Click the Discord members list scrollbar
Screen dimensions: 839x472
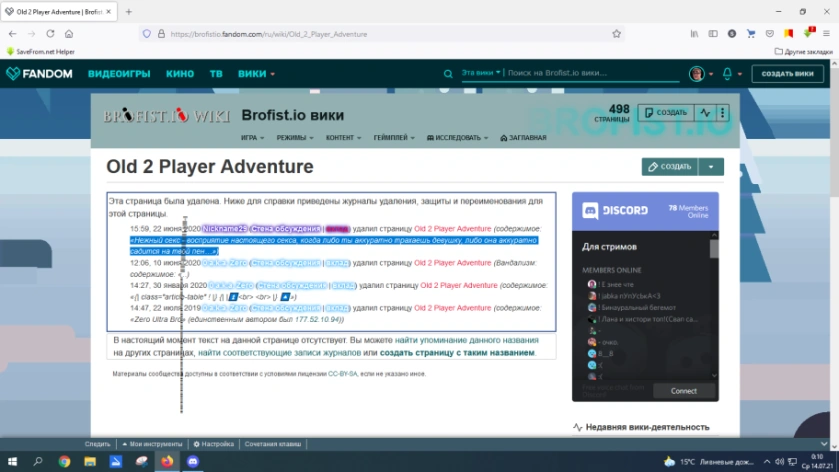[714, 306]
